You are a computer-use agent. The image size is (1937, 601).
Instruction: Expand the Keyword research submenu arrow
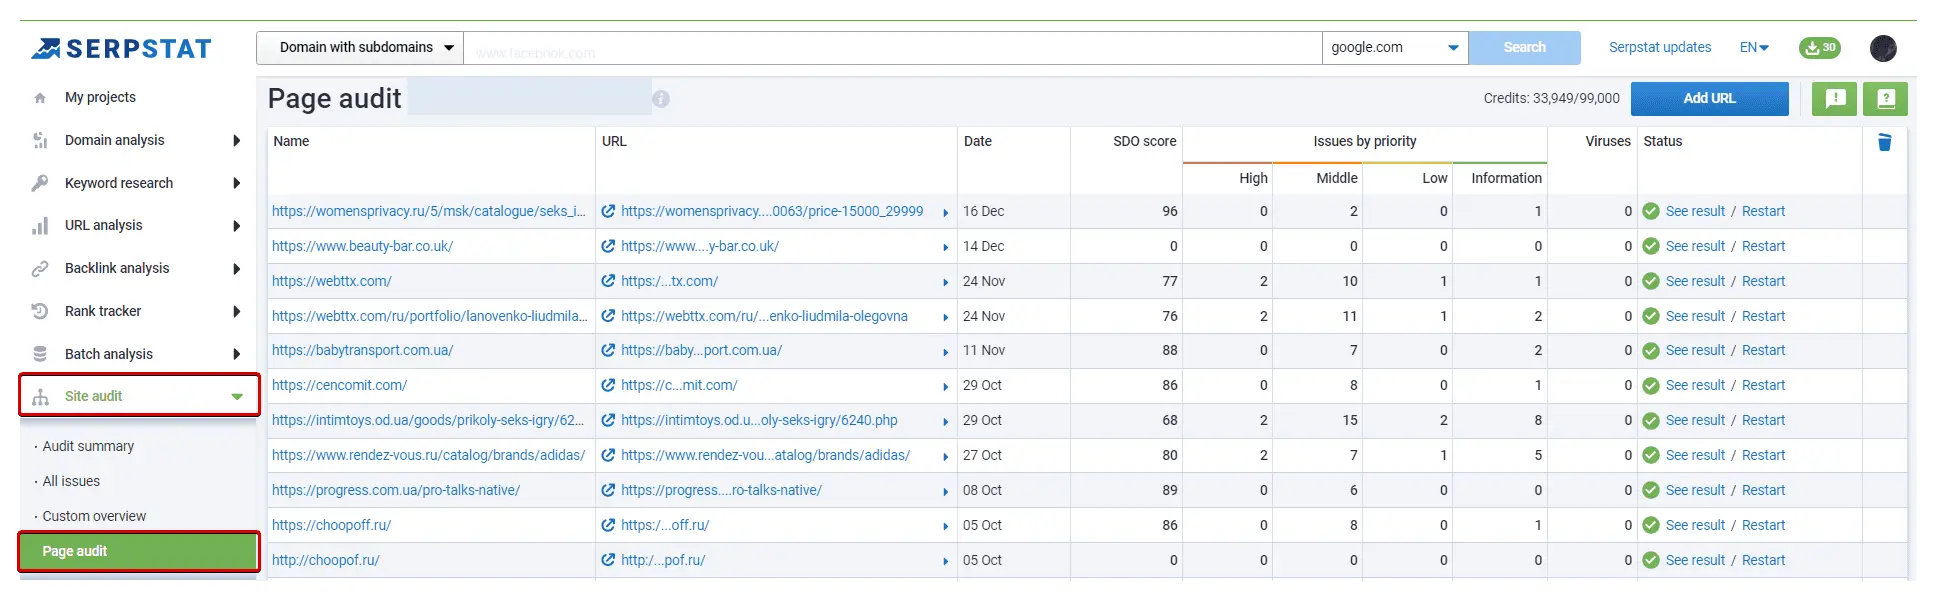237,183
